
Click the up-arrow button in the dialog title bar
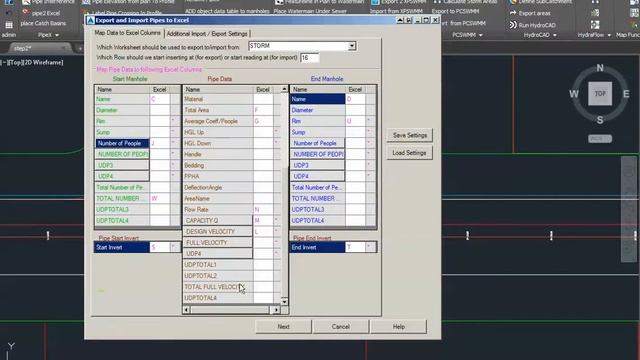coord(400,20)
